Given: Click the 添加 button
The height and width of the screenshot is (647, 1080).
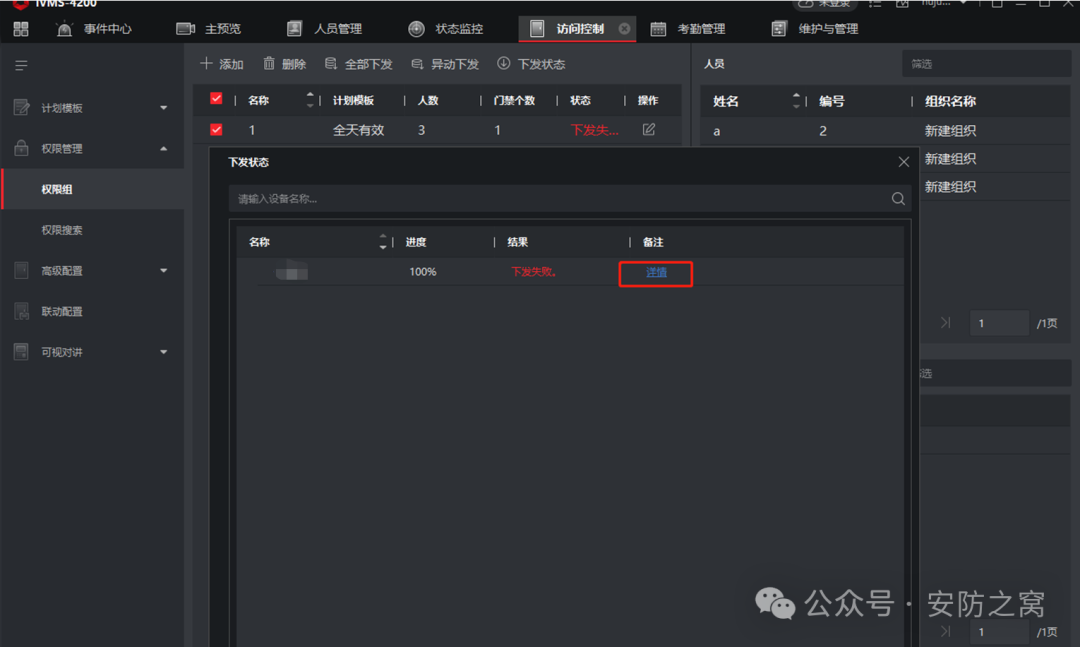Looking at the screenshot, I should click(x=222, y=64).
